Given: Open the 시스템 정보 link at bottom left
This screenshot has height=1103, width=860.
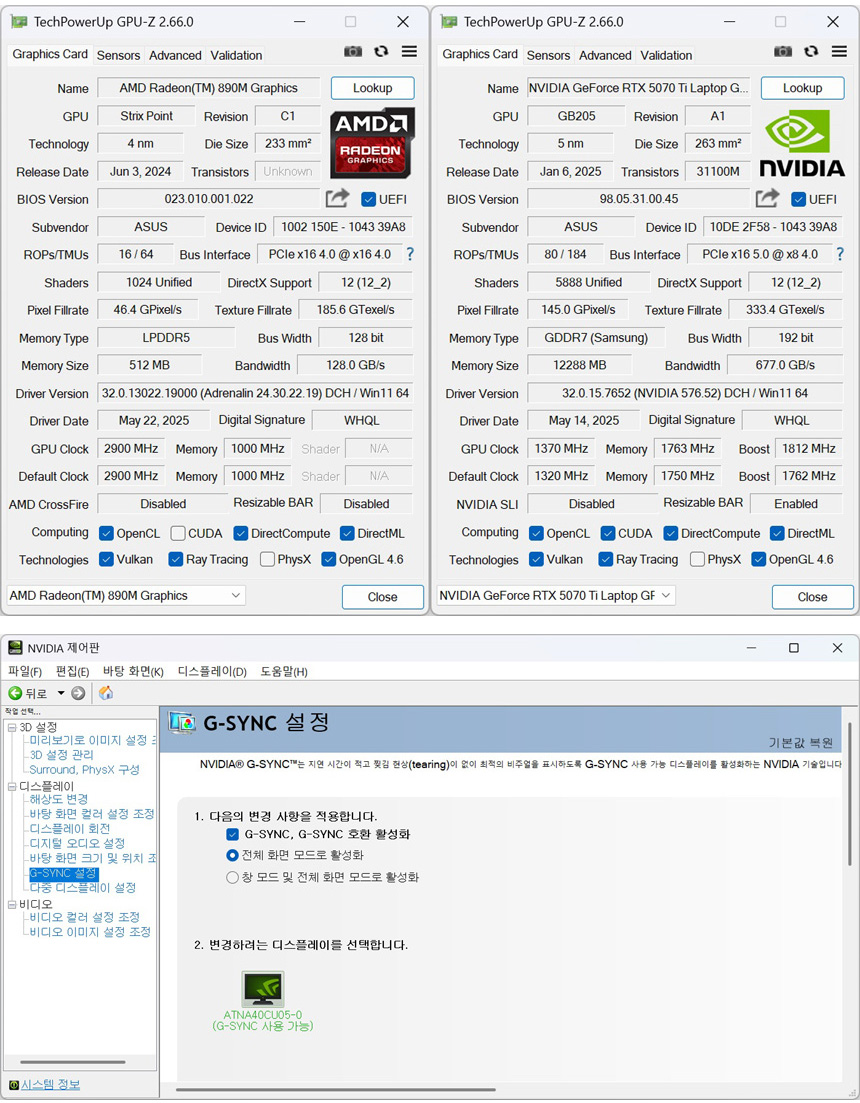Looking at the screenshot, I should pos(50,1084).
